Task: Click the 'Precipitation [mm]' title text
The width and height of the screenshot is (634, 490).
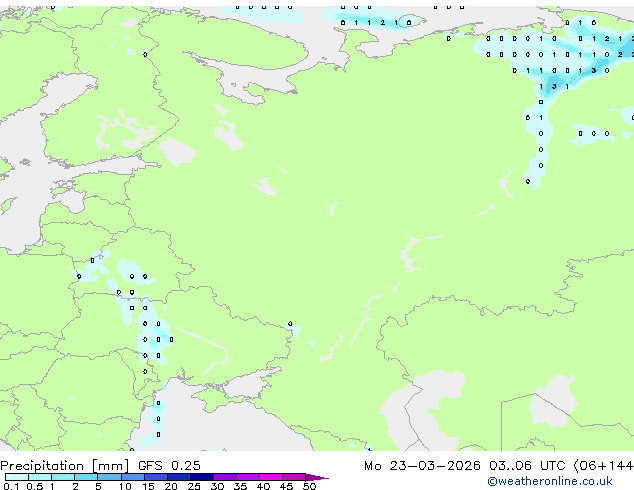Action: click(65, 466)
